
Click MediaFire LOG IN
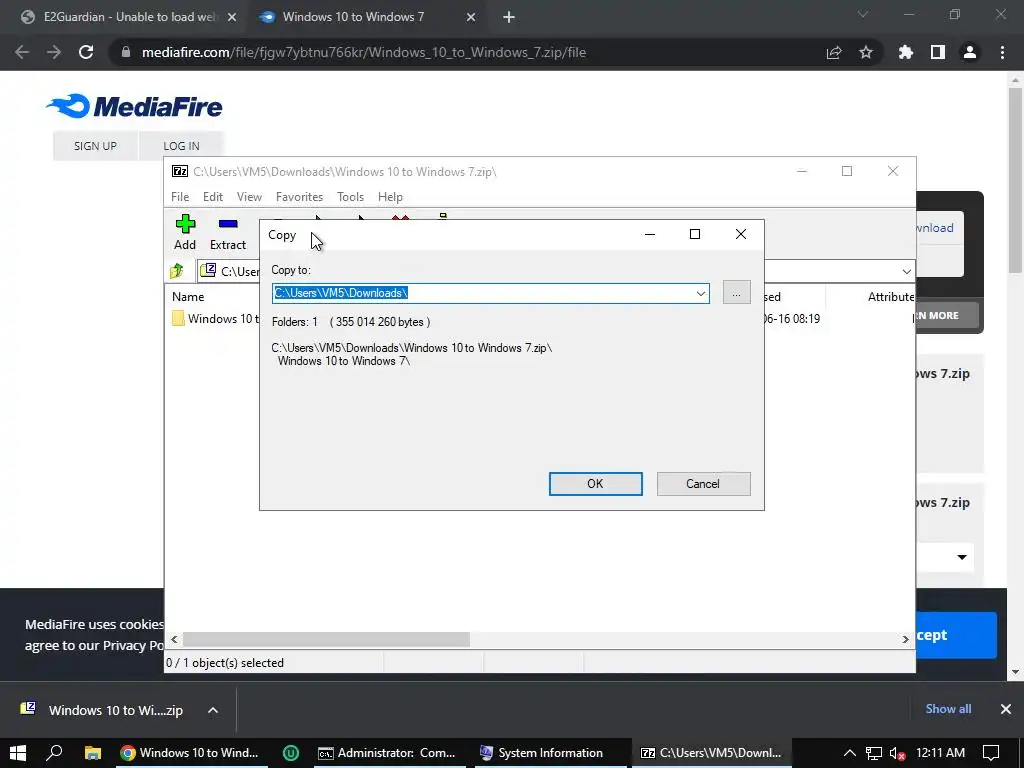coord(182,146)
